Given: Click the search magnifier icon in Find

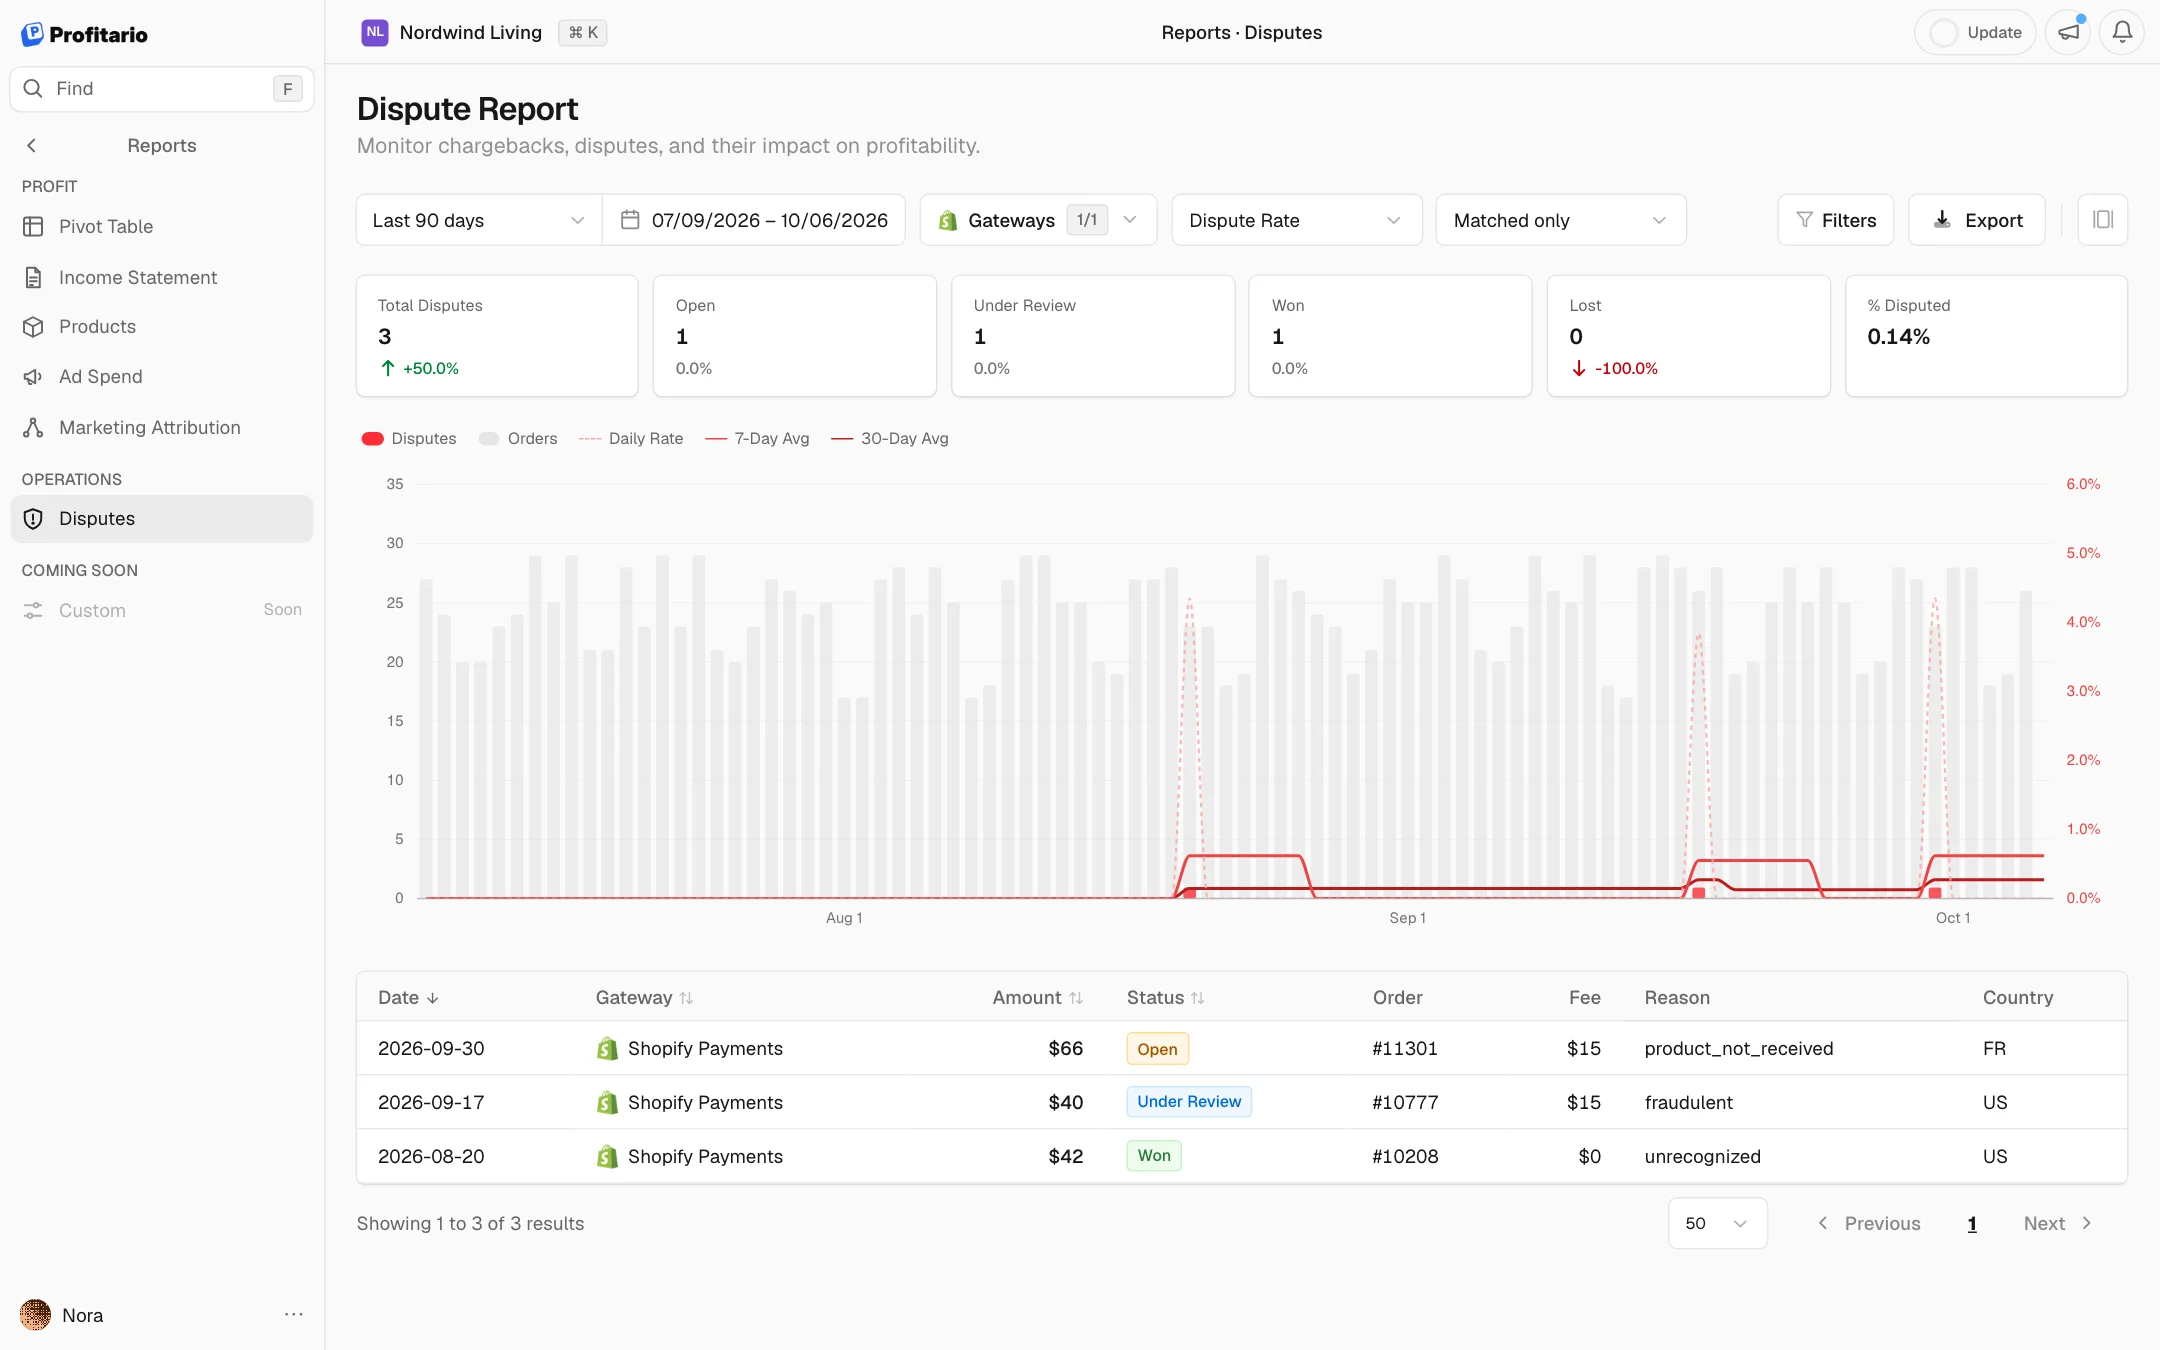Looking at the screenshot, I should pos(33,88).
